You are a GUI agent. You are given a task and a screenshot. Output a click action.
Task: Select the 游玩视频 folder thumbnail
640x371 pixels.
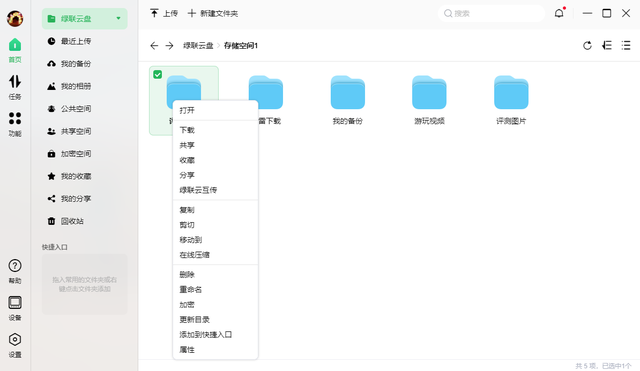pos(429,93)
